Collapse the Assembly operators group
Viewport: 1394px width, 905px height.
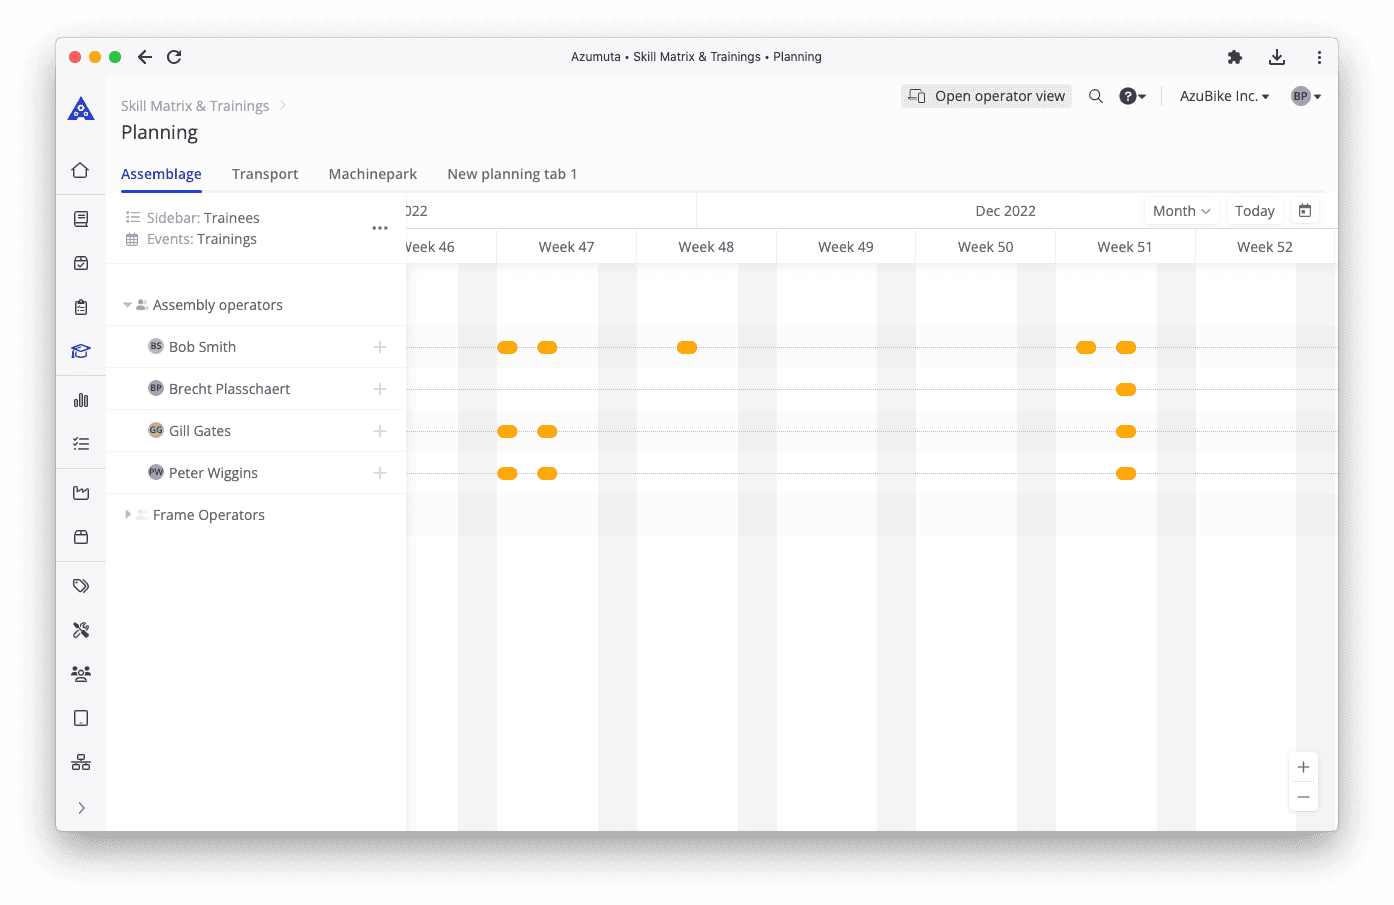tap(127, 304)
